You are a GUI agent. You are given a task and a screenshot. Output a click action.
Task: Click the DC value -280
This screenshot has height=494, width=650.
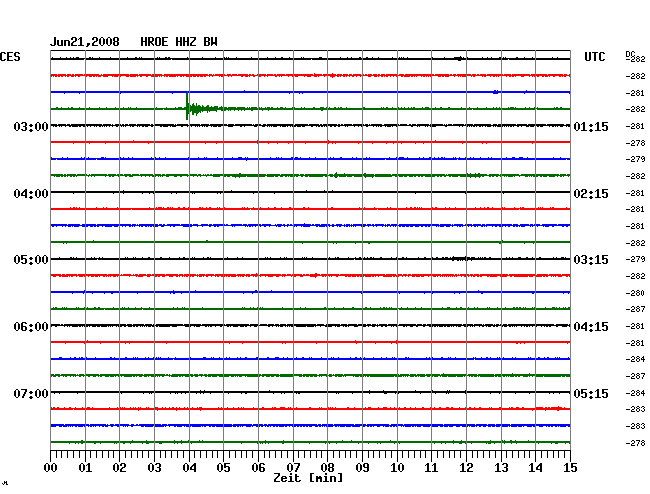click(635, 293)
